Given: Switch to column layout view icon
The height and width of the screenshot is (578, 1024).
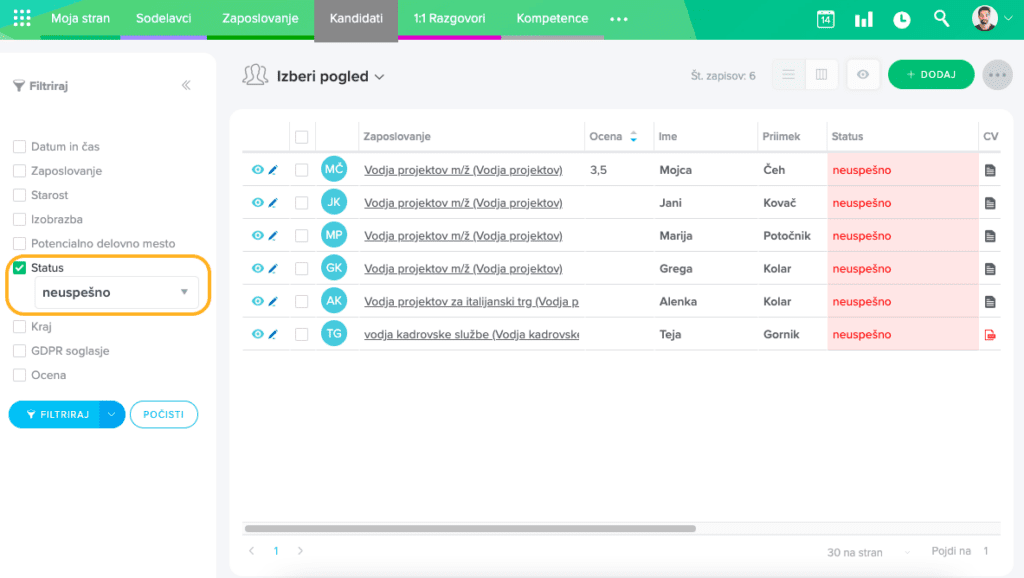Looking at the screenshot, I should point(821,75).
